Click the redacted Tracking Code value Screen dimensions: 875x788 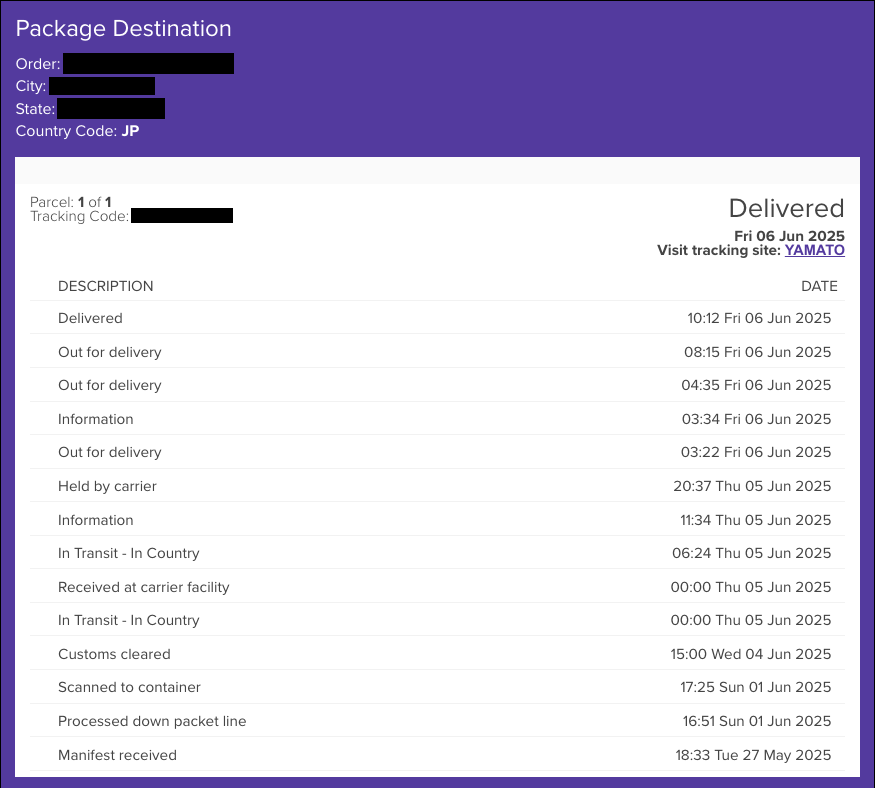tap(182, 215)
